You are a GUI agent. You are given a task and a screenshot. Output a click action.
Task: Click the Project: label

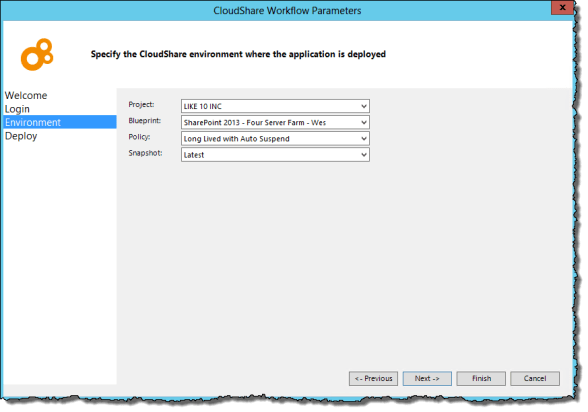pyautogui.click(x=141, y=105)
